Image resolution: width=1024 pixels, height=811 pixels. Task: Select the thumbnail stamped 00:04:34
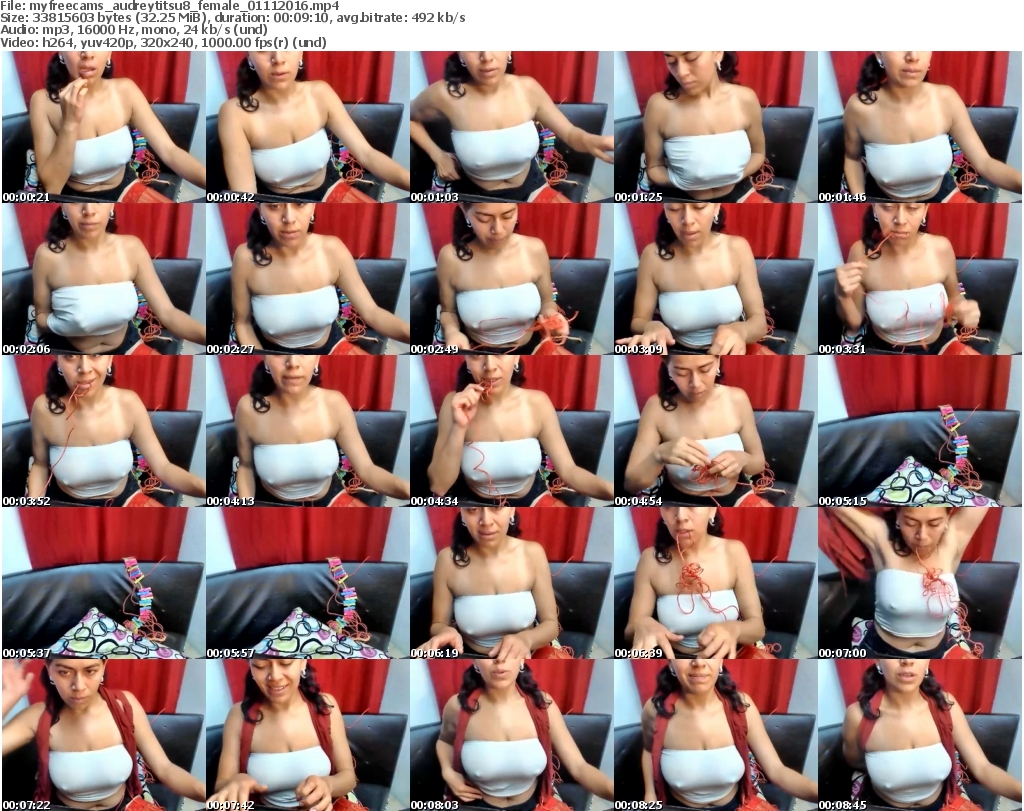511,431
